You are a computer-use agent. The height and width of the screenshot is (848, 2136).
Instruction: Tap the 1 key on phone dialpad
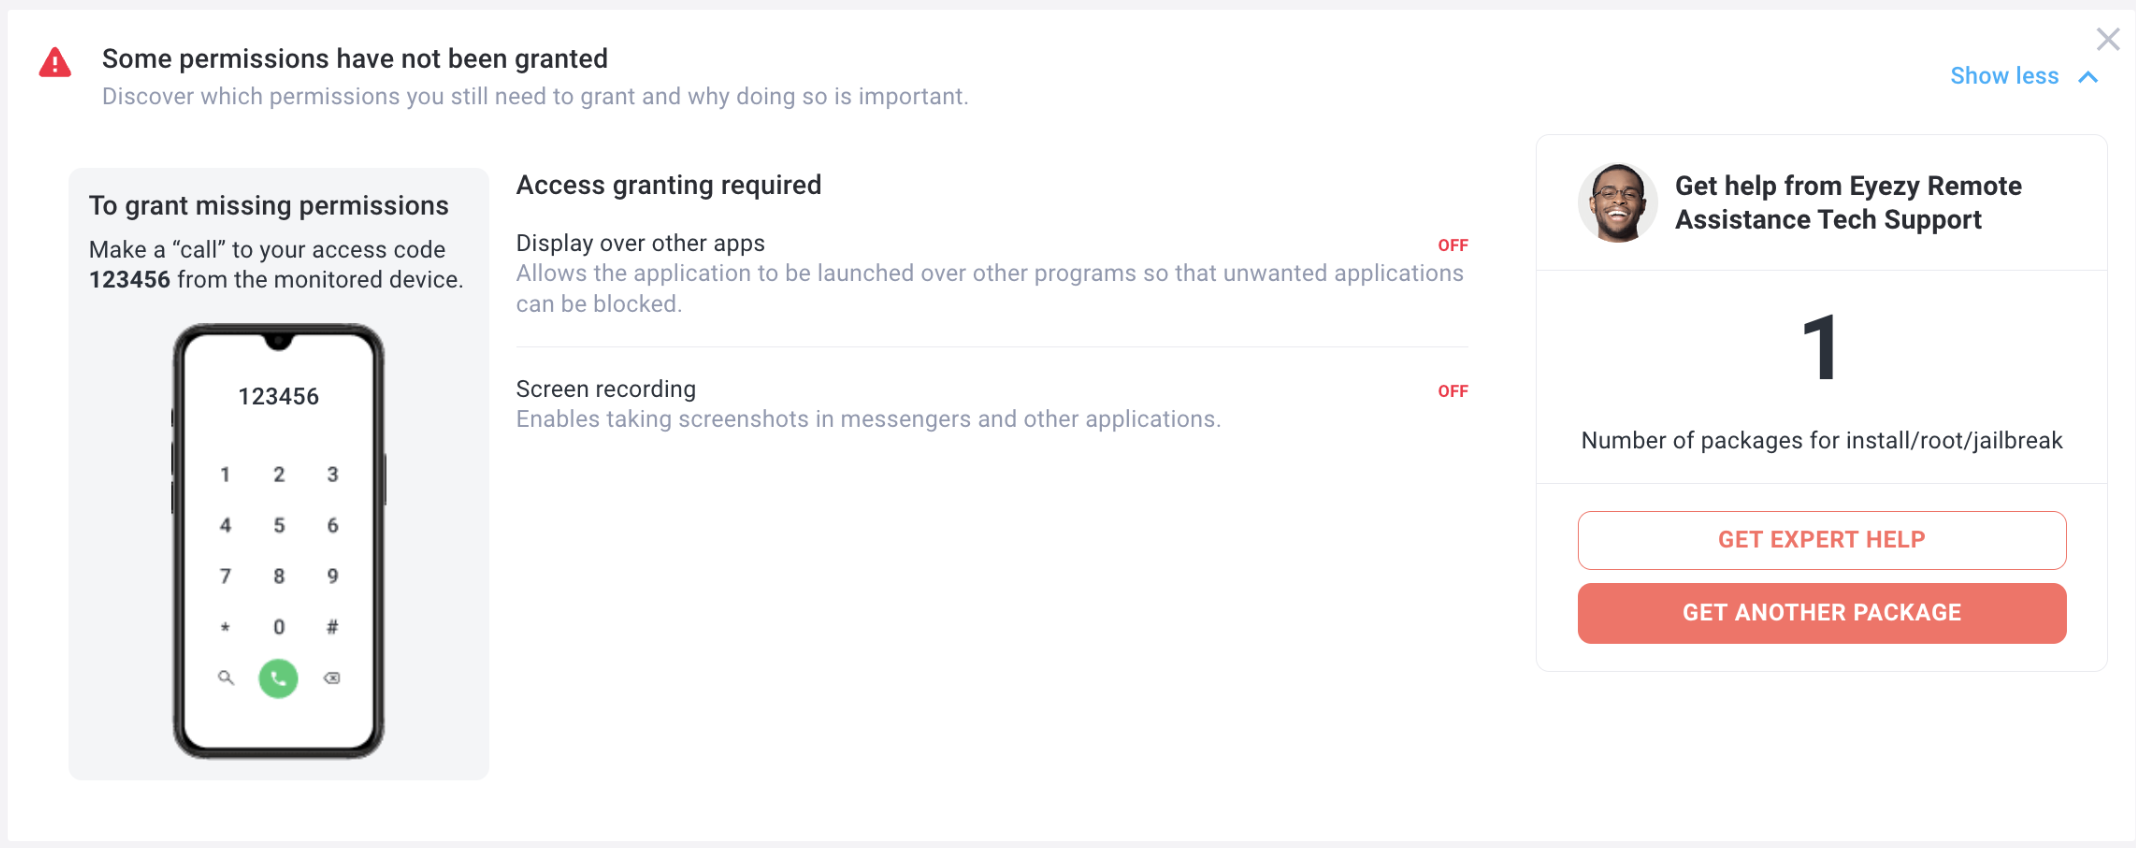coord(225,474)
